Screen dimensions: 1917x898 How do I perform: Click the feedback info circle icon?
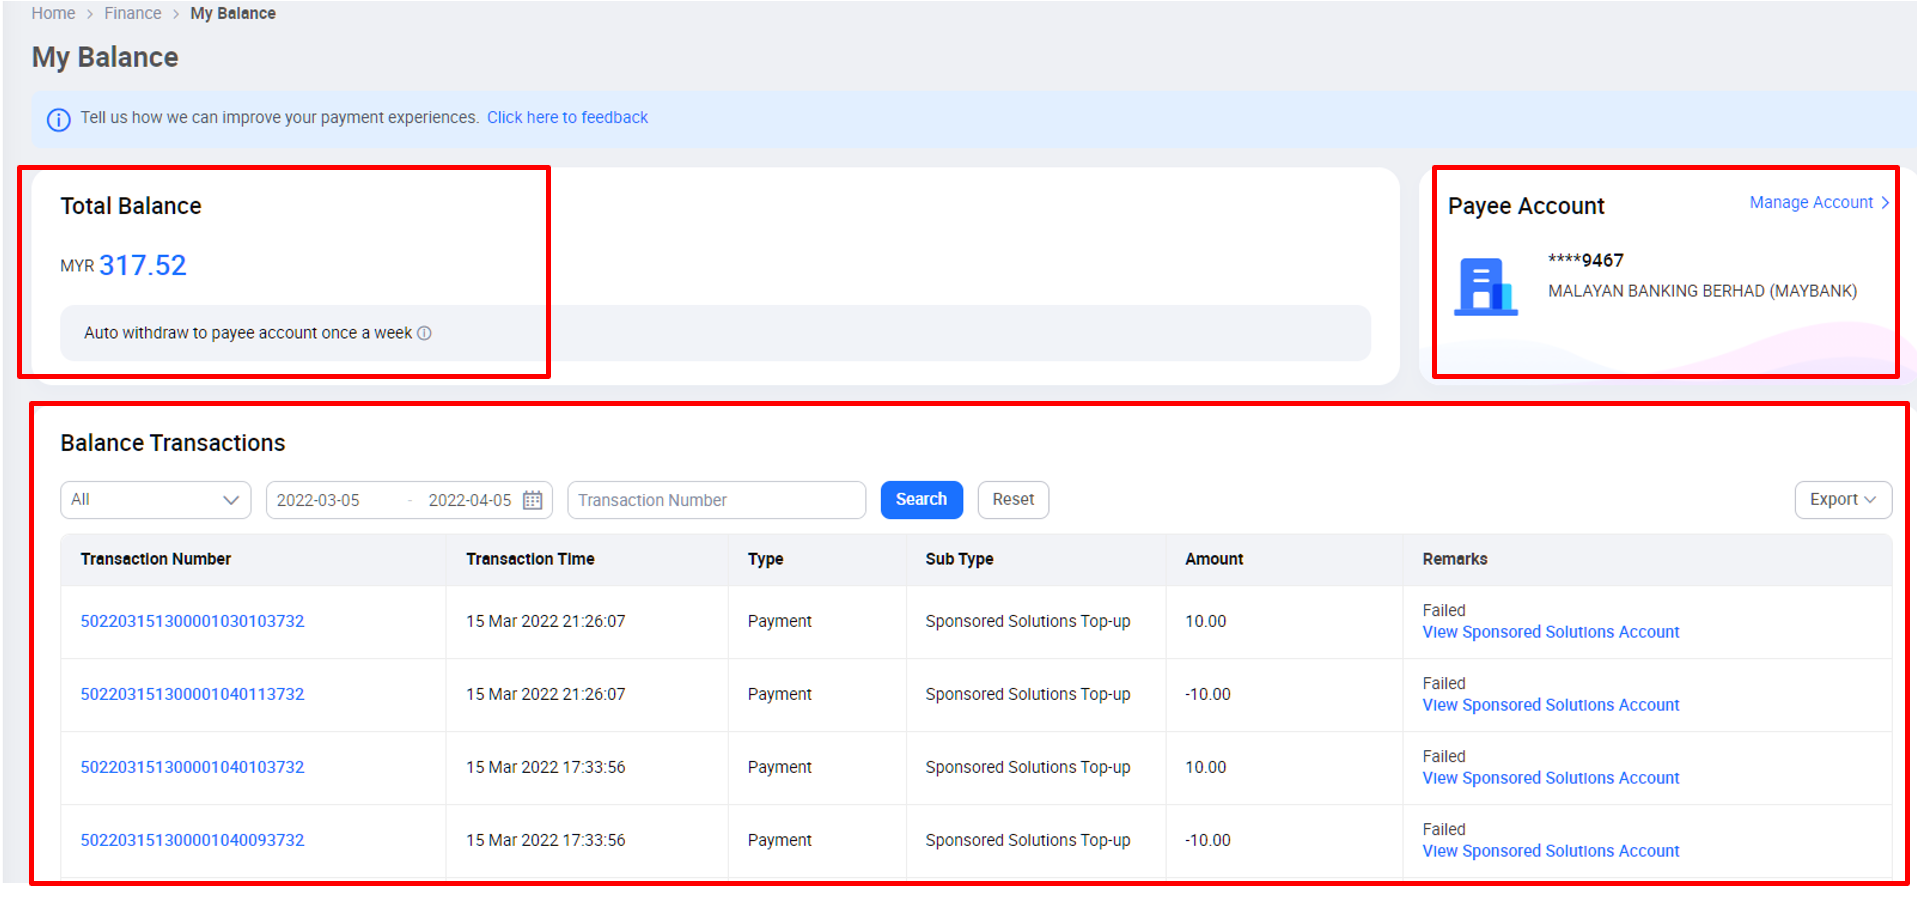(59, 120)
